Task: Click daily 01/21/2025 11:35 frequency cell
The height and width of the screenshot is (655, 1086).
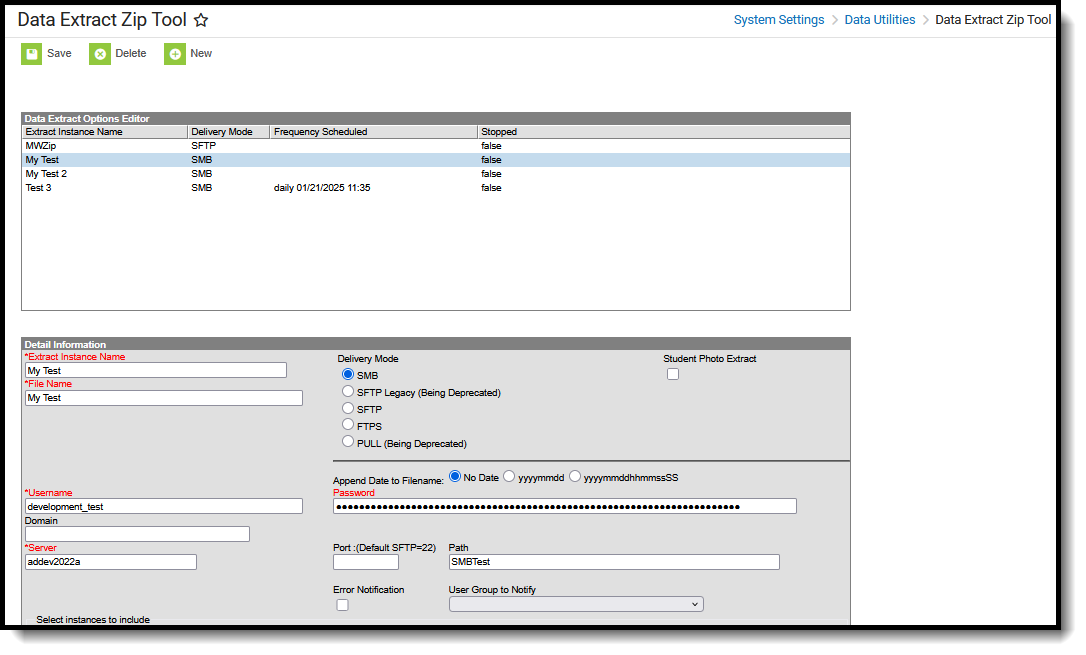Action: (x=322, y=188)
